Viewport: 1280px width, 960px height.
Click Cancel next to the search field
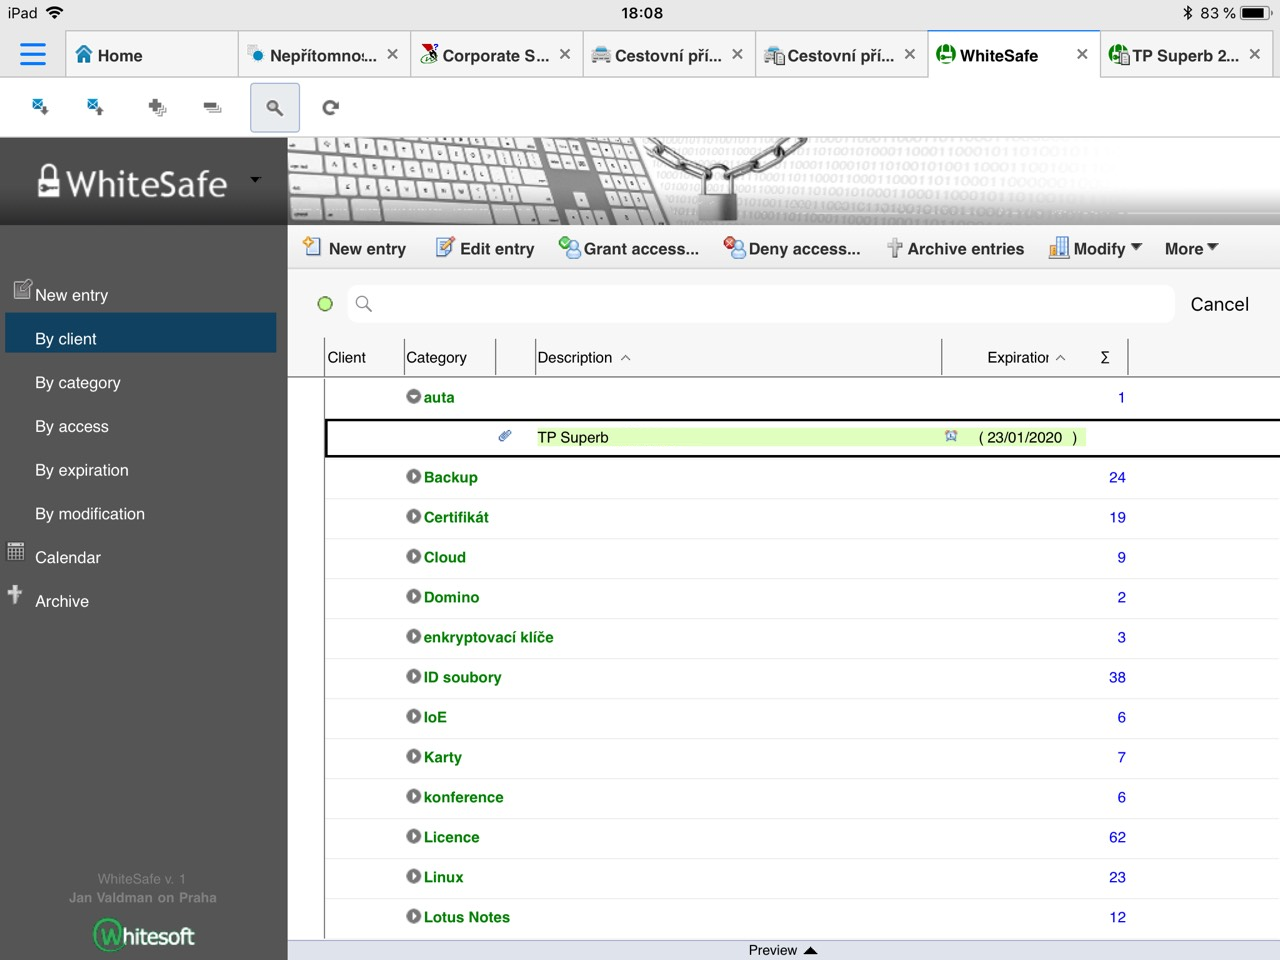[x=1219, y=305]
